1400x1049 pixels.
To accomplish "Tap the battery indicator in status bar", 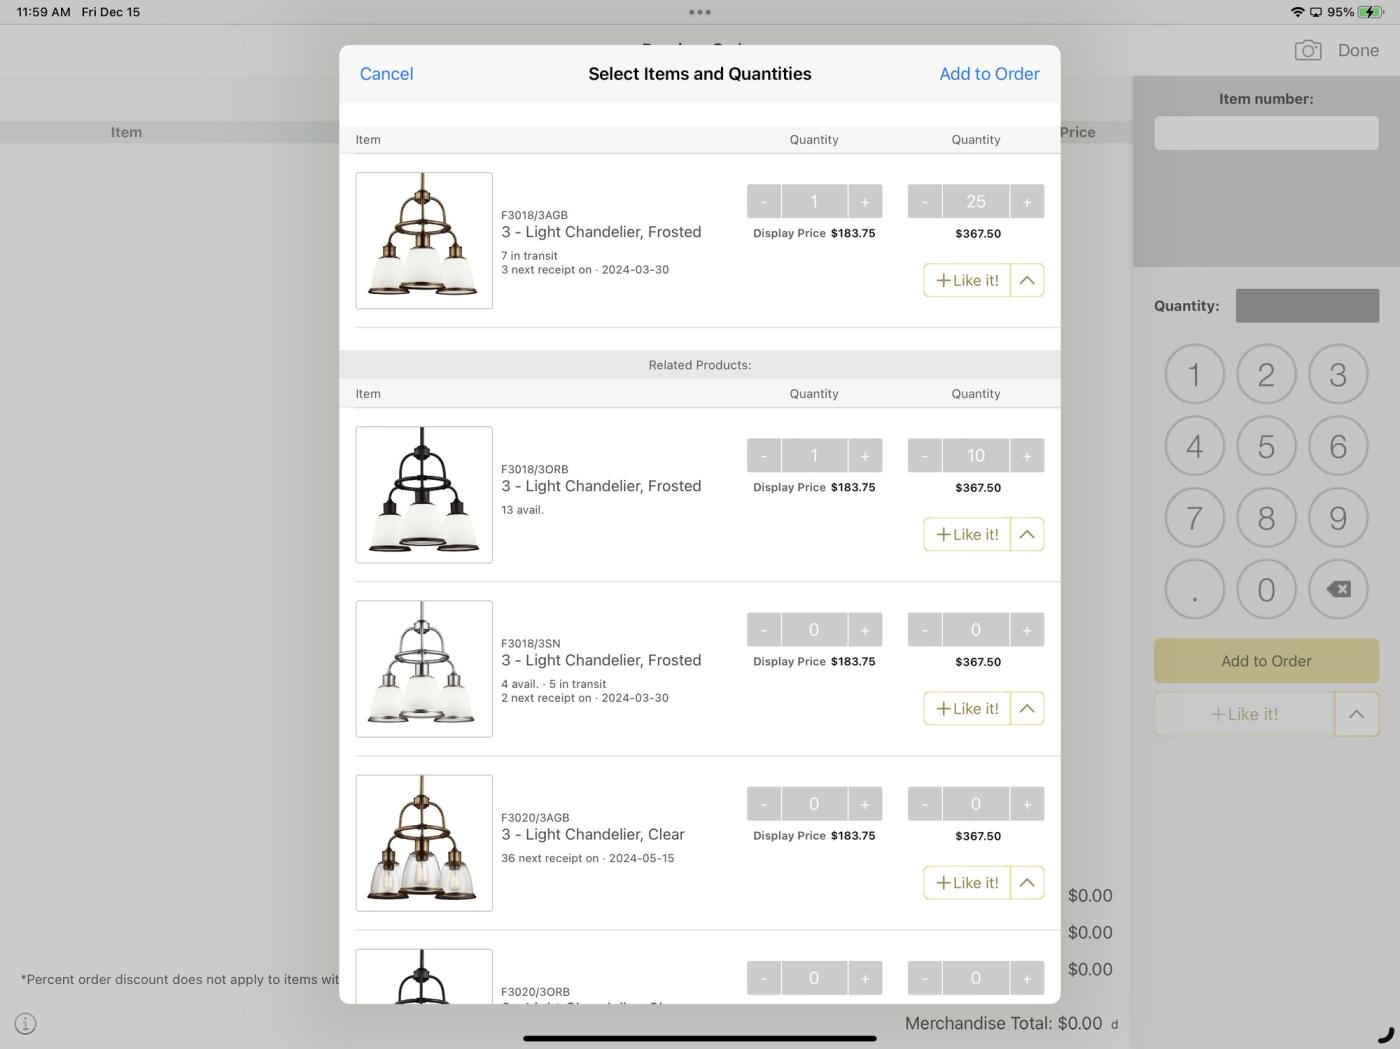I will pos(1372,12).
